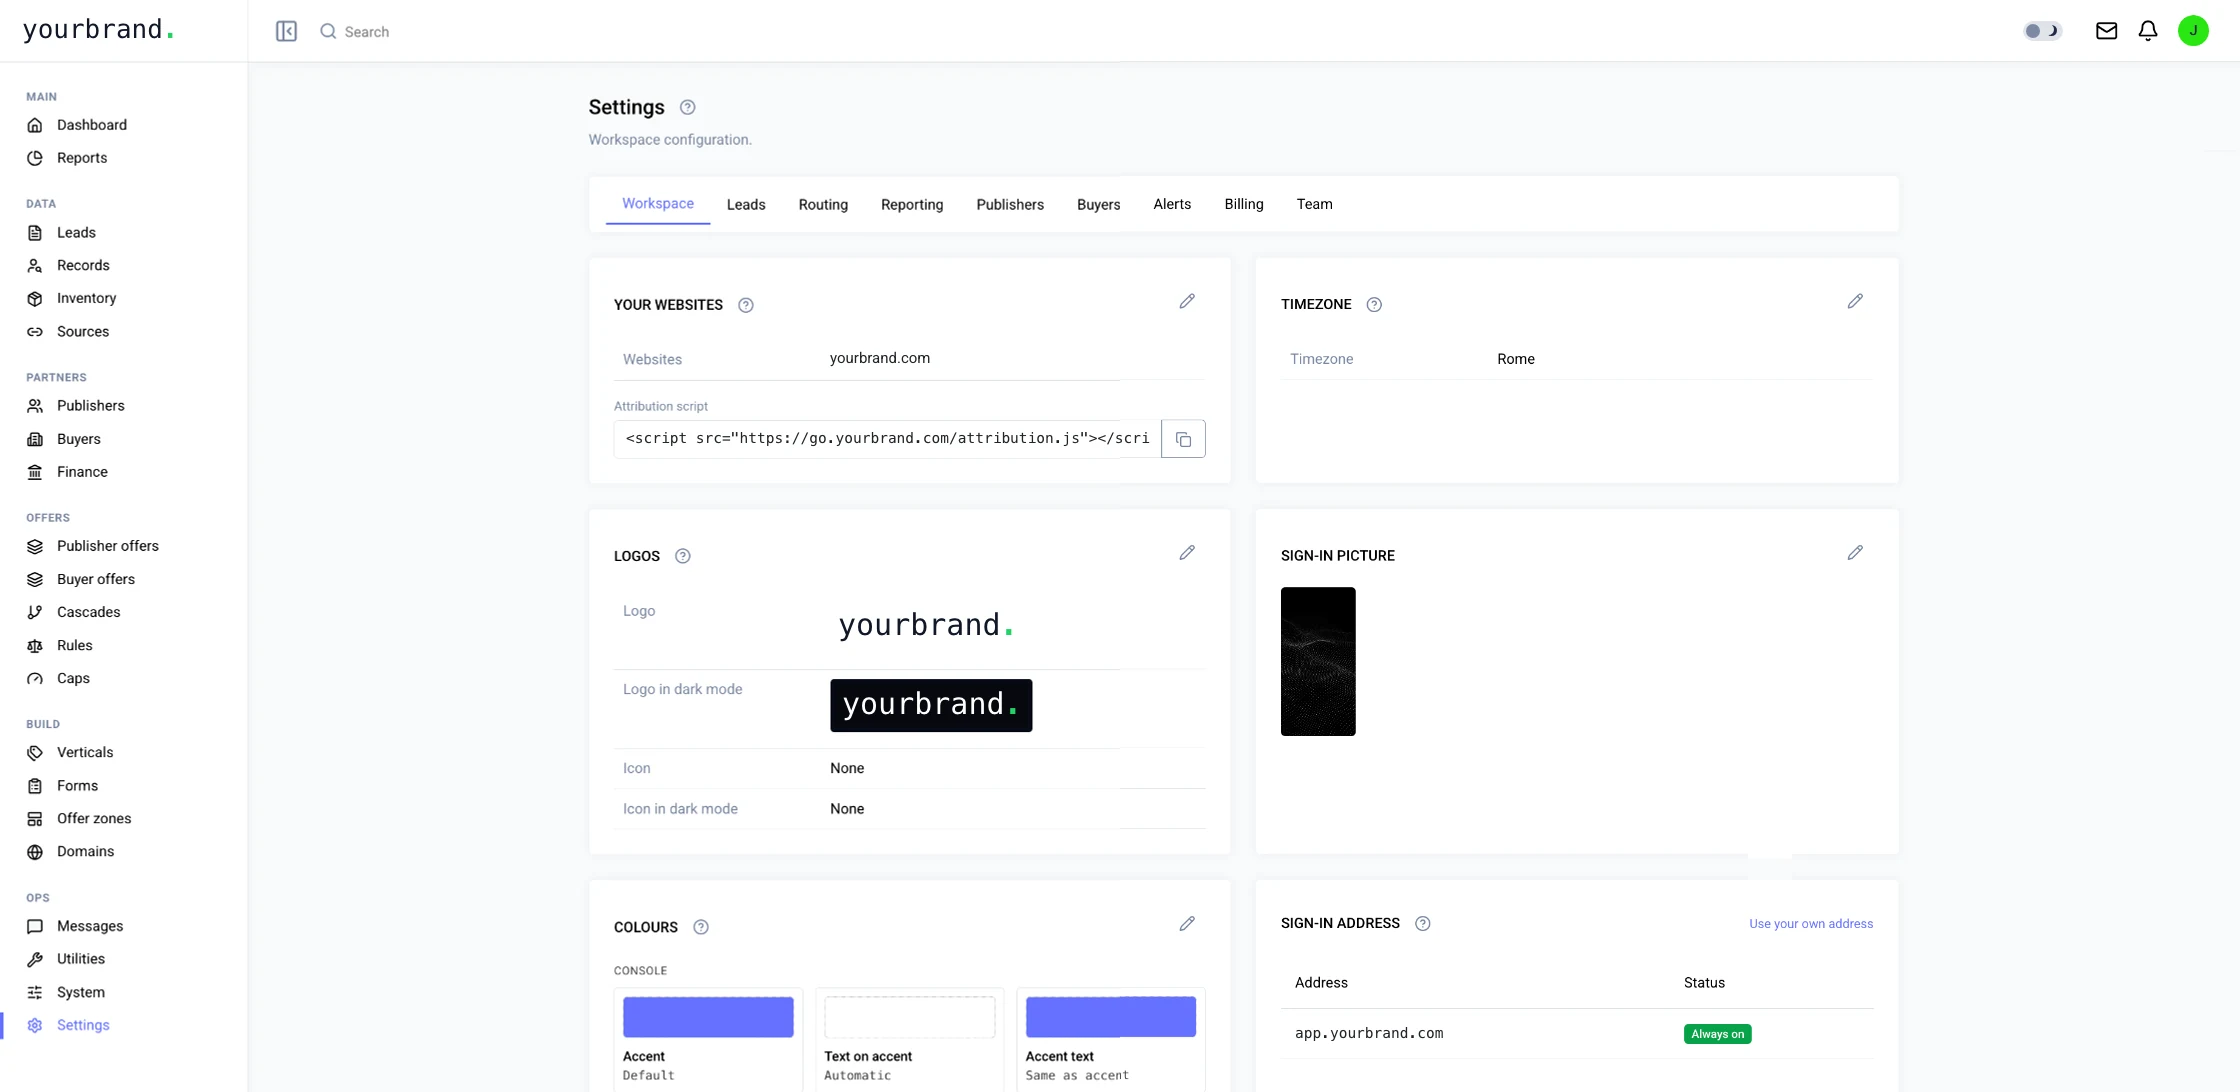Open the Team tab
This screenshot has width=2240, height=1092.
click(x=1314, y=204)
